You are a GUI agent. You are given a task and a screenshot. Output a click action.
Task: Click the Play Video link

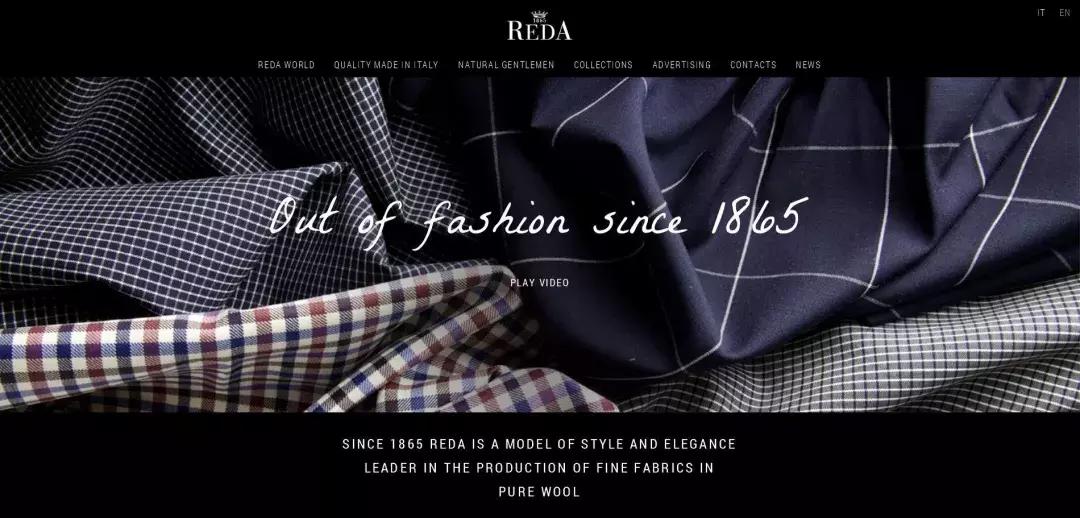(x=539, y=282)
